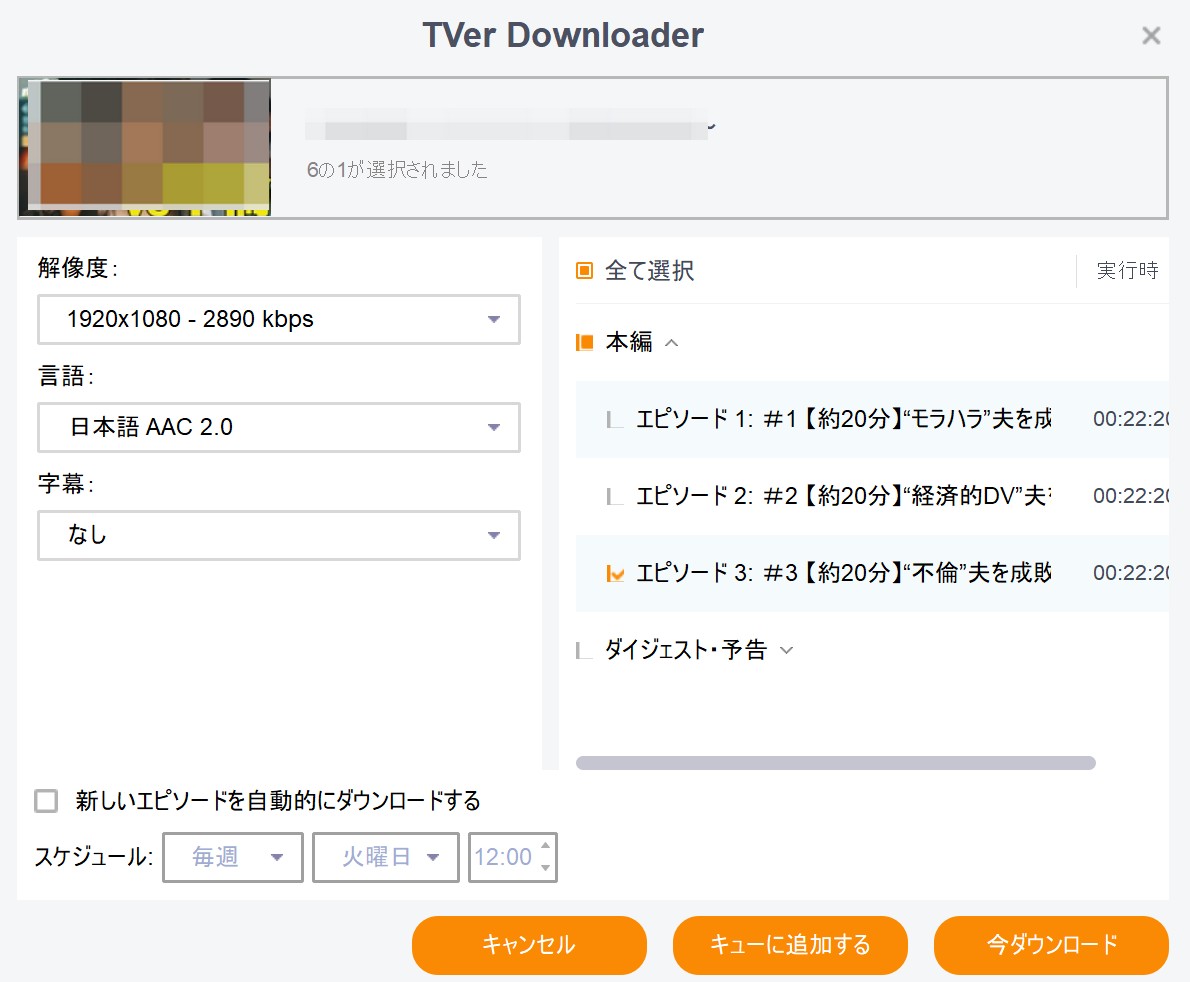Open the 毎週 schedule frequency dropdown
1190x982 pixels.
coord(233,858)
